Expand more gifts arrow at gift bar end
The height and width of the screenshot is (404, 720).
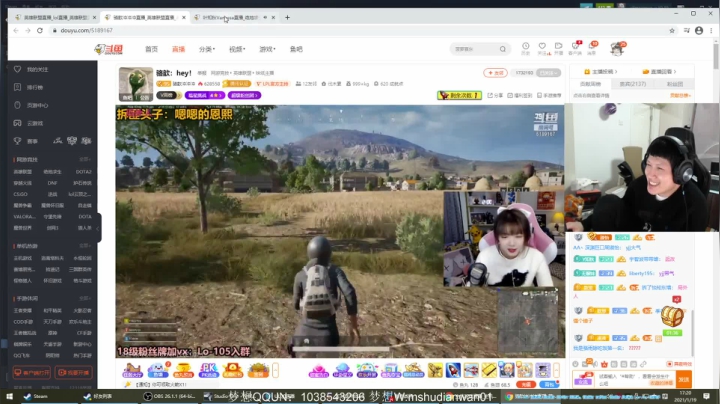[557, 370]
